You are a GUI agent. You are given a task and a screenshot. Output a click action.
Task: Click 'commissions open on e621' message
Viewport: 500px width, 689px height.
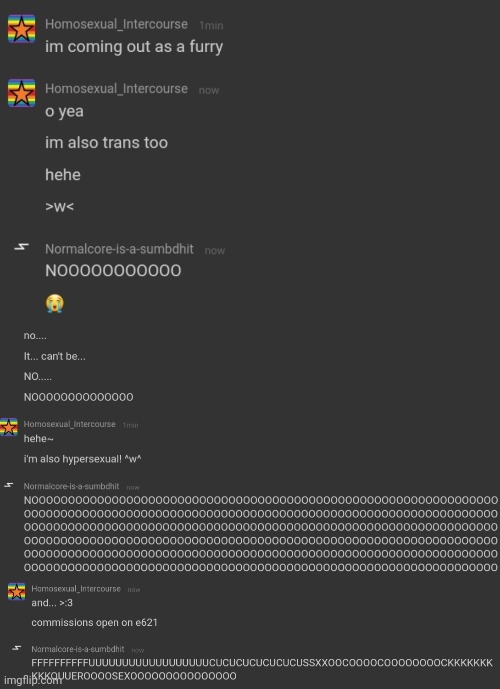[x=94, y=623]
